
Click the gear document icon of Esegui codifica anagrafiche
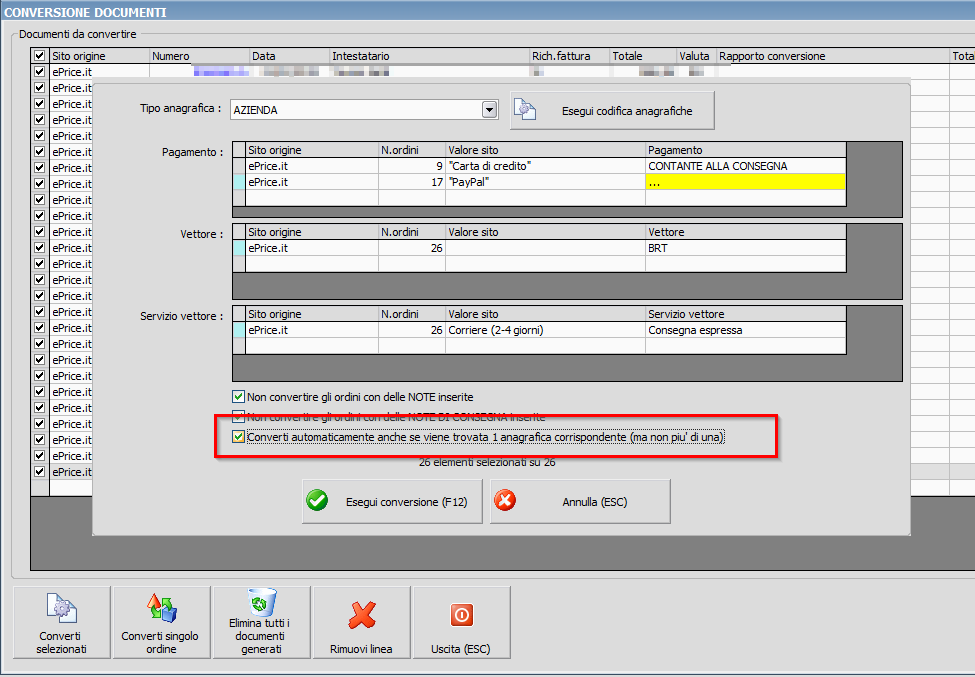tap(525, 109)
